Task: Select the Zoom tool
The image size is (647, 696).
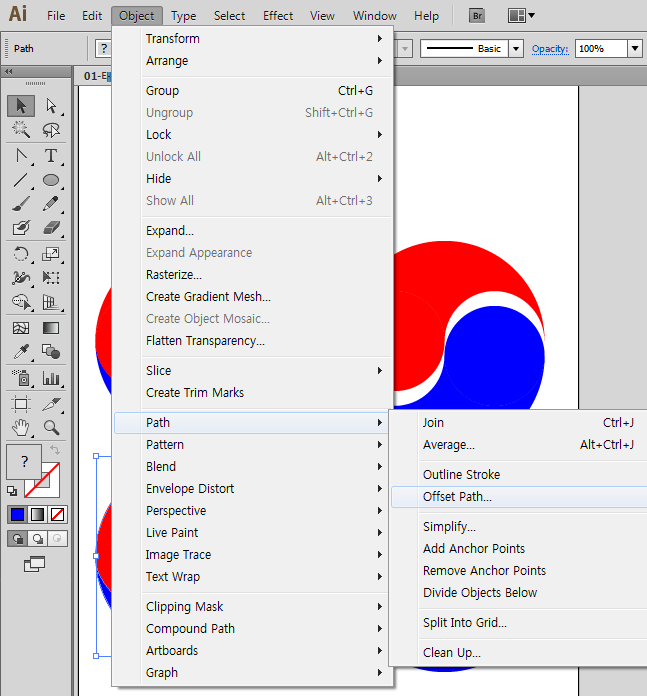Action: click(51, 428)
